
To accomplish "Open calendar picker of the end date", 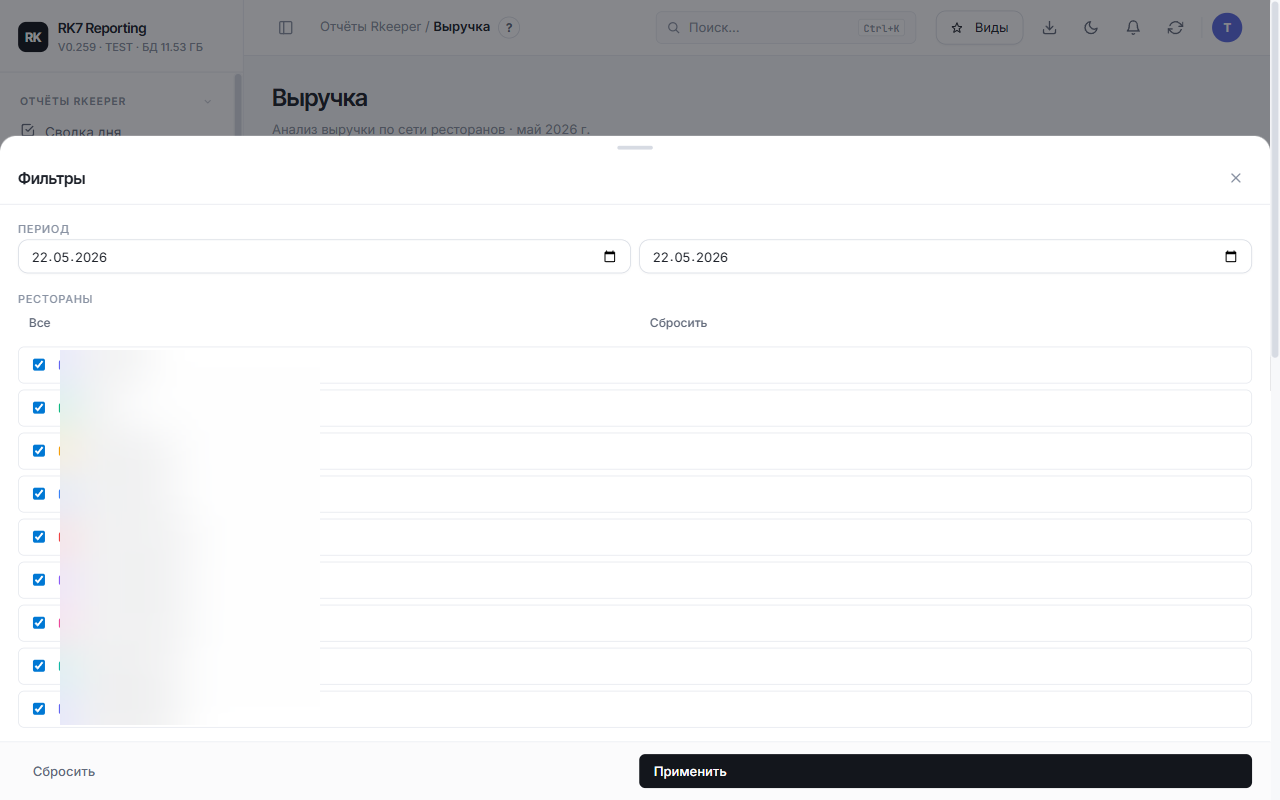I will (x=1231, y=257).
